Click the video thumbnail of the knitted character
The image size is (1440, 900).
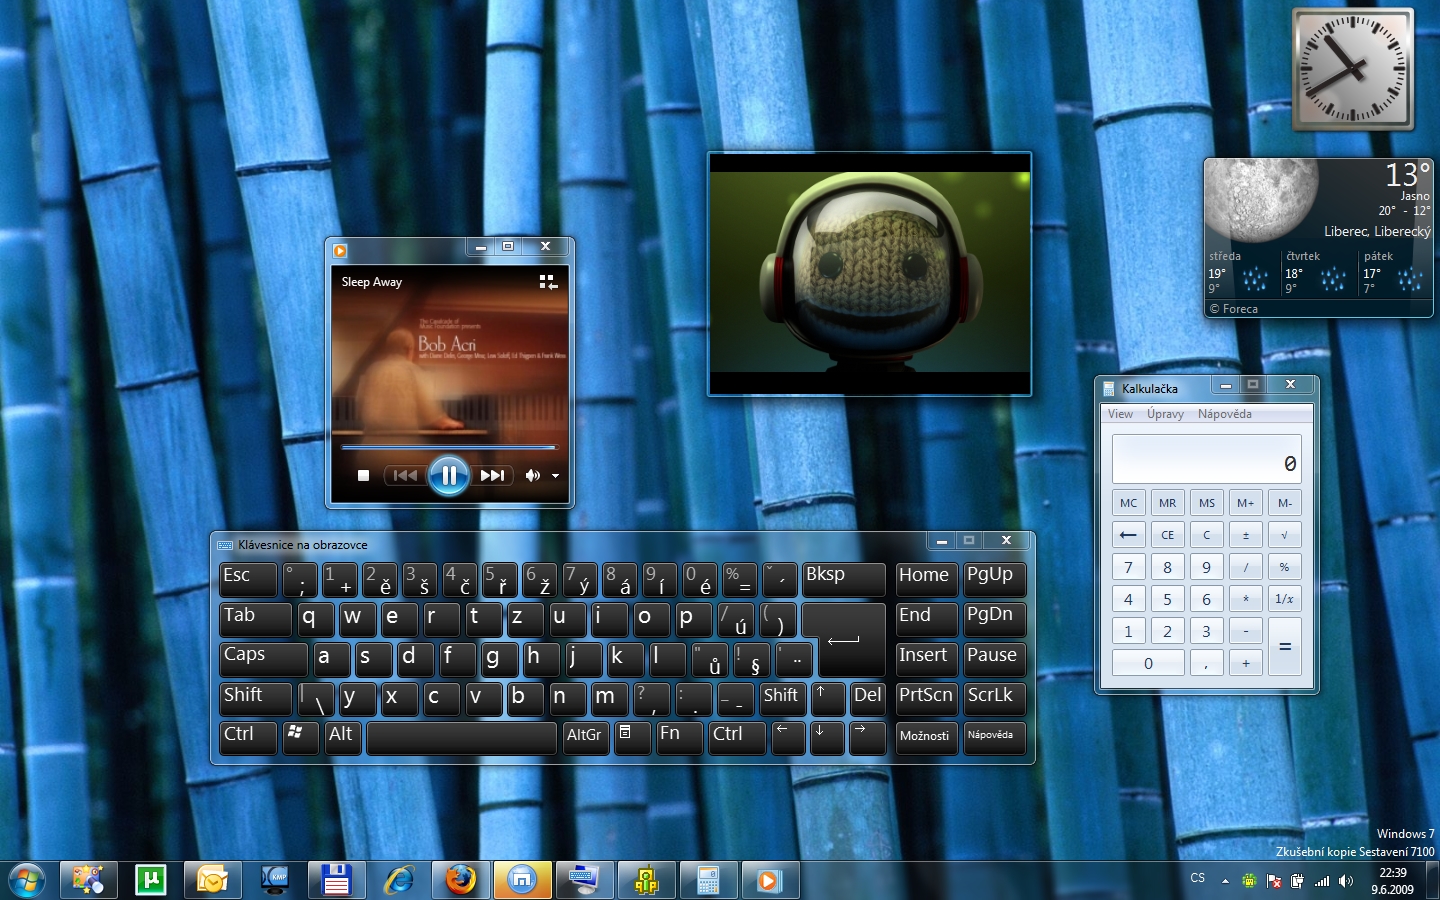[869, 273]
